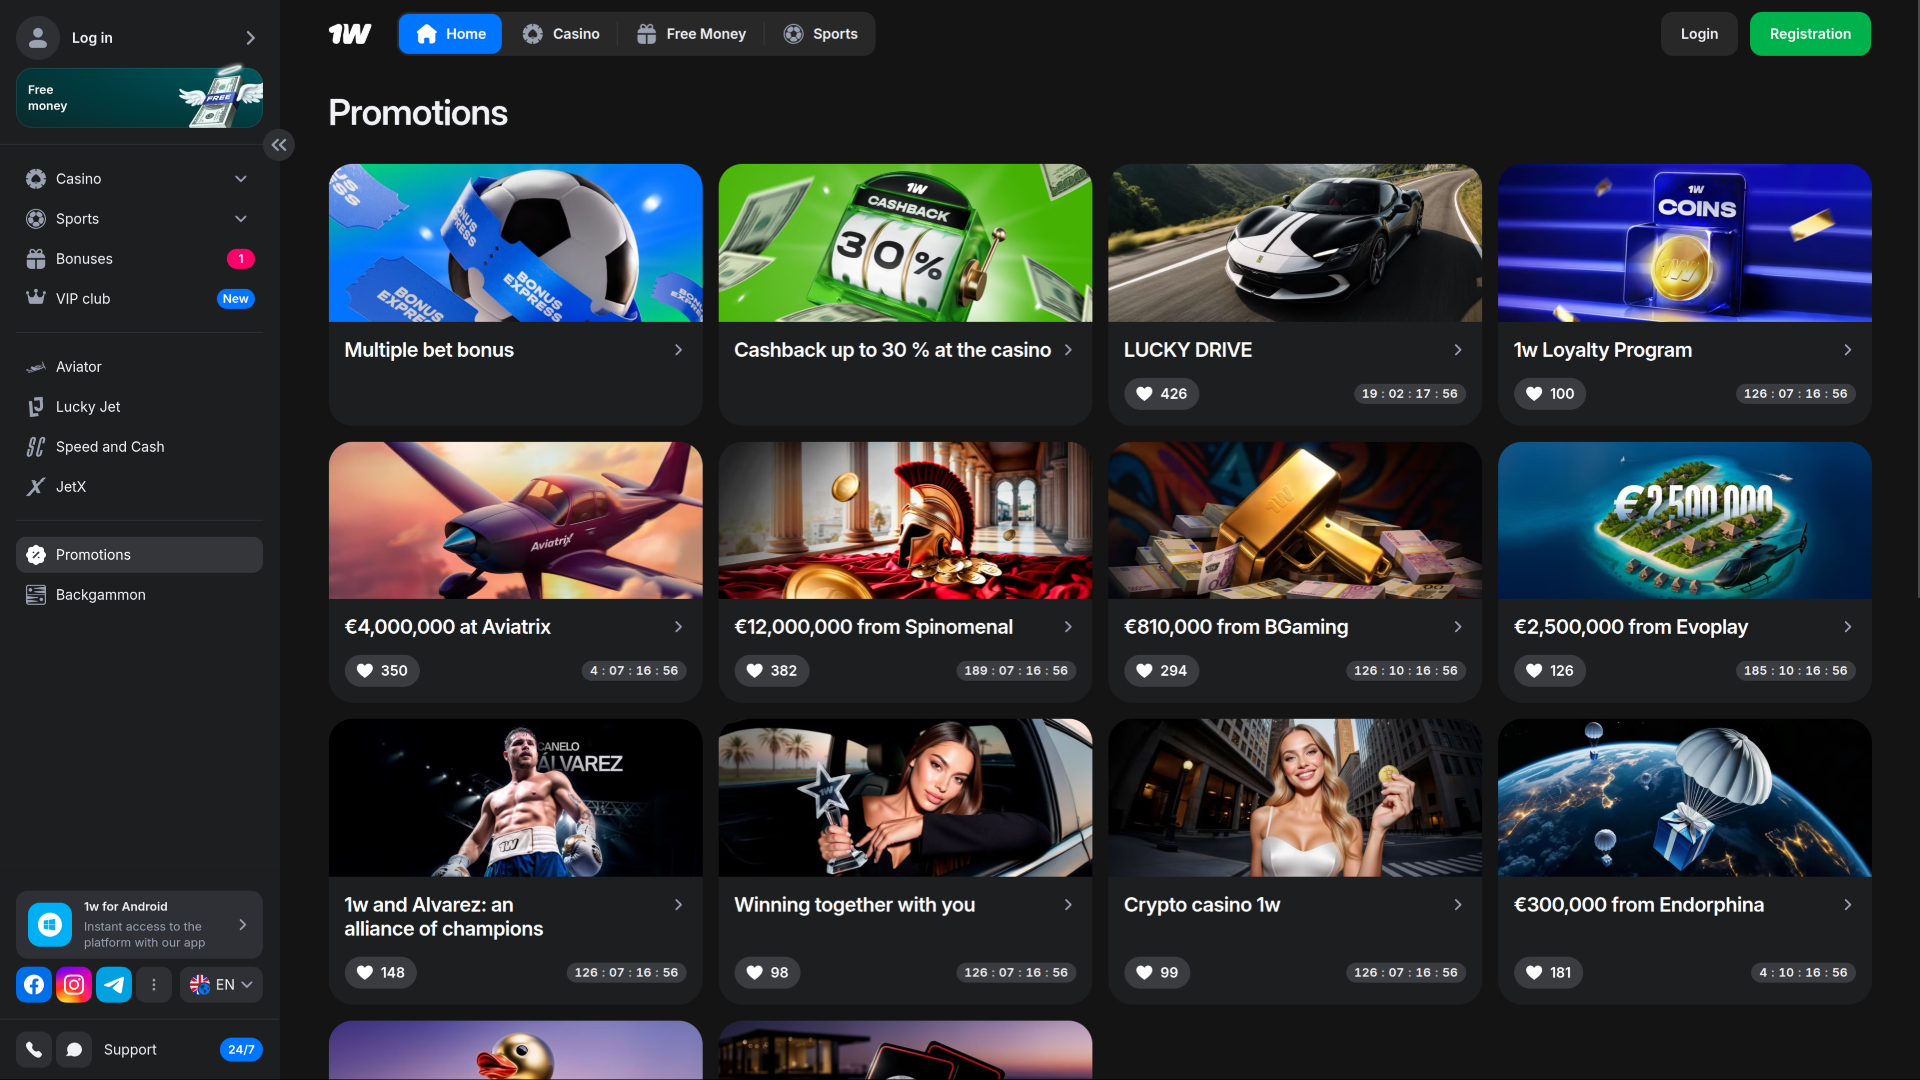Viewport: 1920px width, 1080px height.
Task: Open the EN language dropdown
Action: 220,984
